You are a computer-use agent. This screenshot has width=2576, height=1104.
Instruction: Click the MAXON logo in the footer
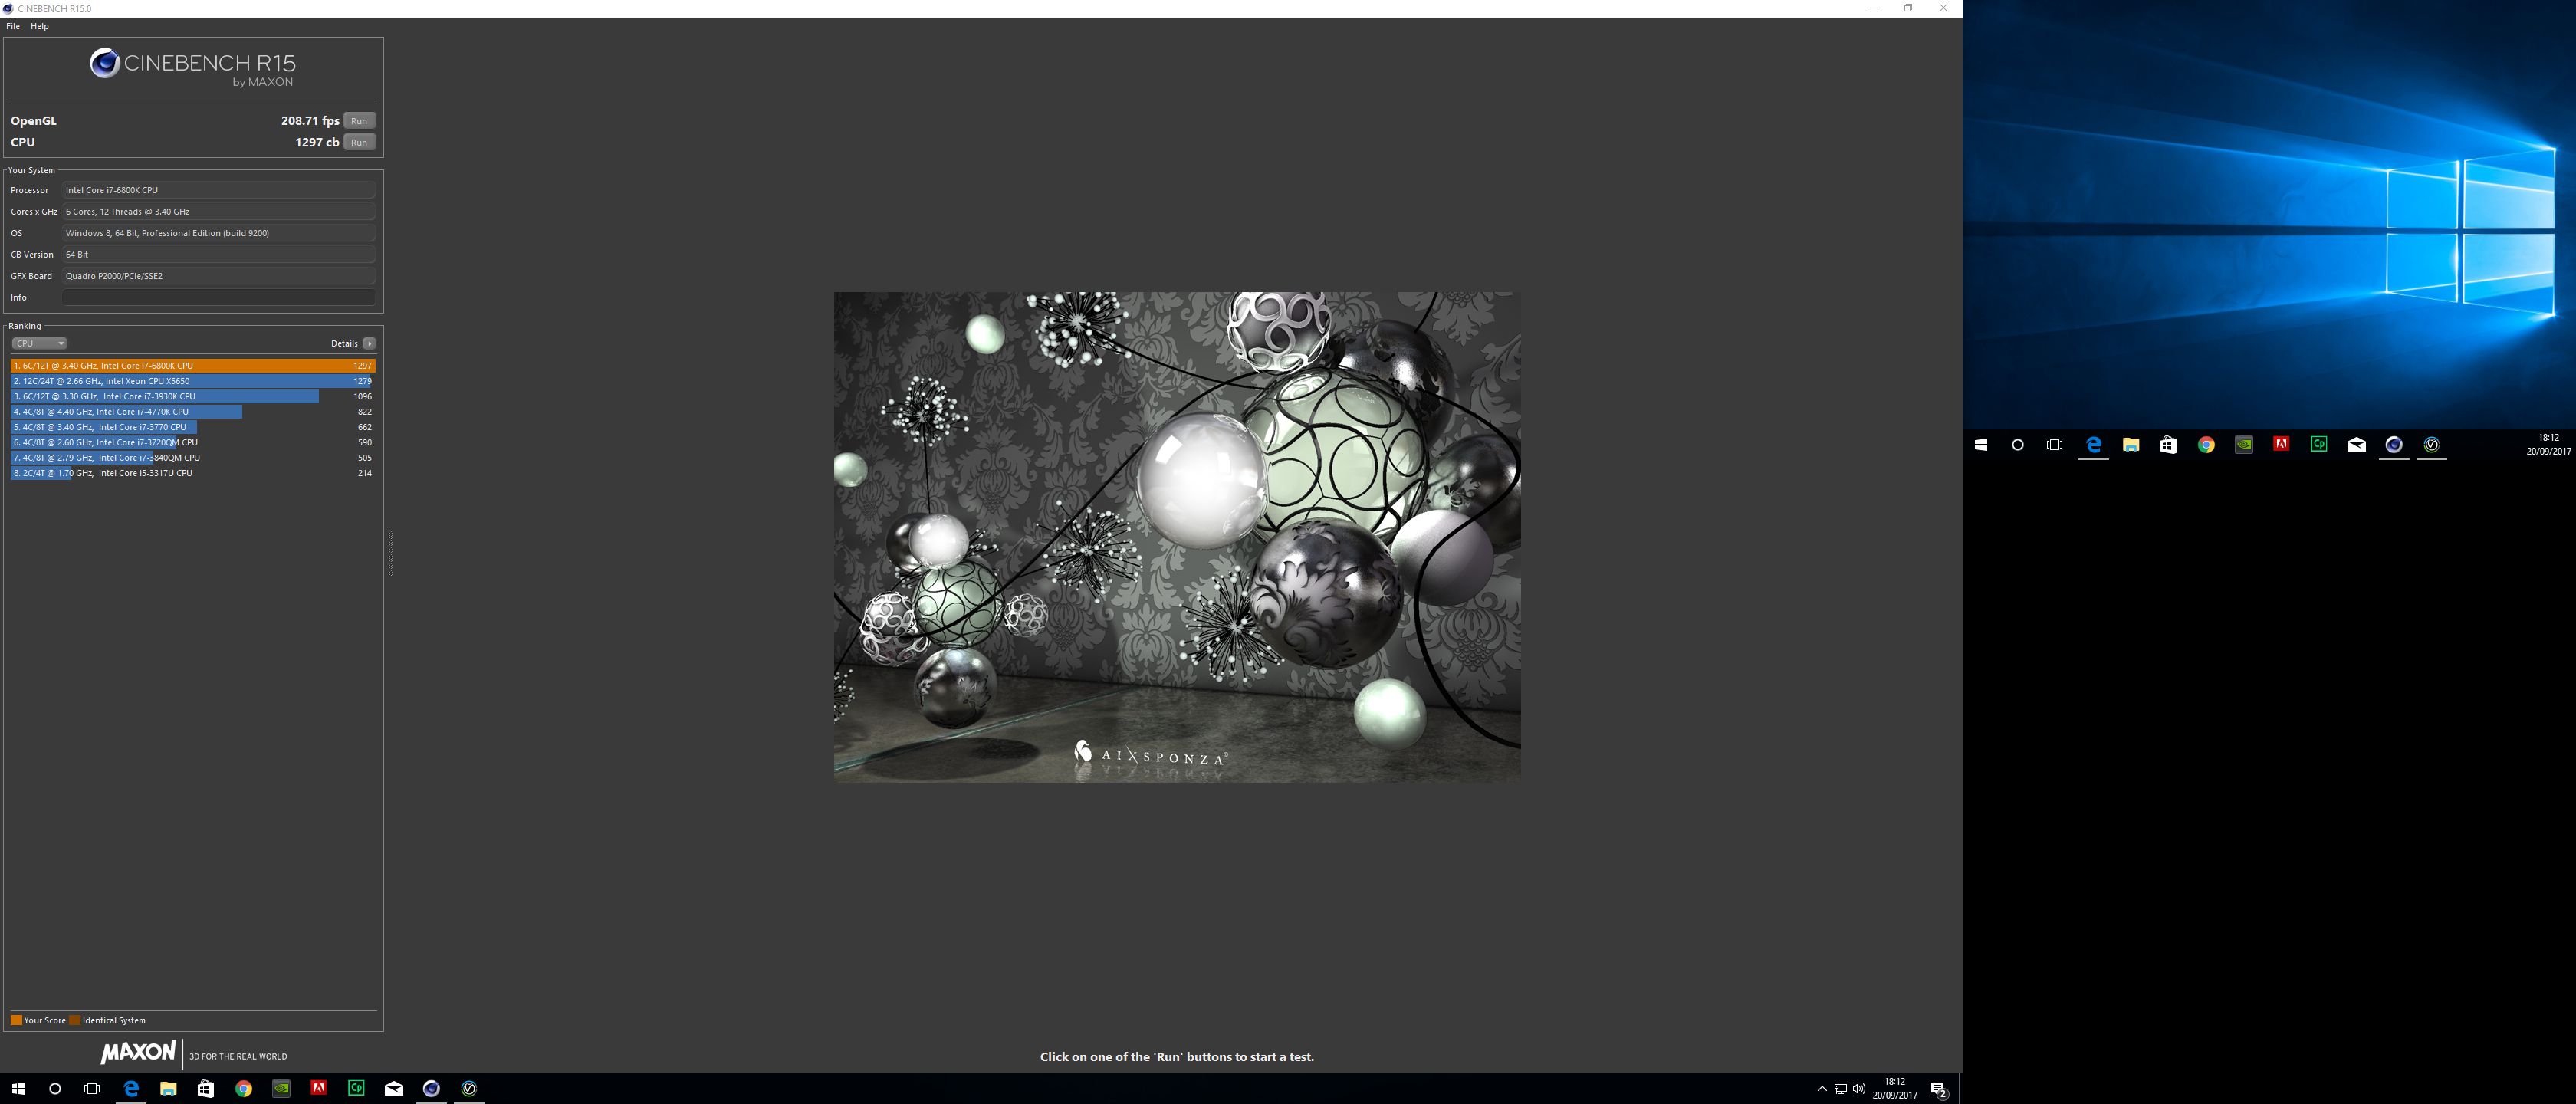click(x=138, y=1052)
